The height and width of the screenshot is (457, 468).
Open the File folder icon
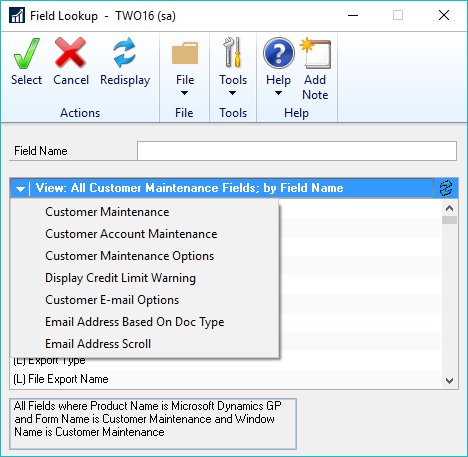pos(185,53)
